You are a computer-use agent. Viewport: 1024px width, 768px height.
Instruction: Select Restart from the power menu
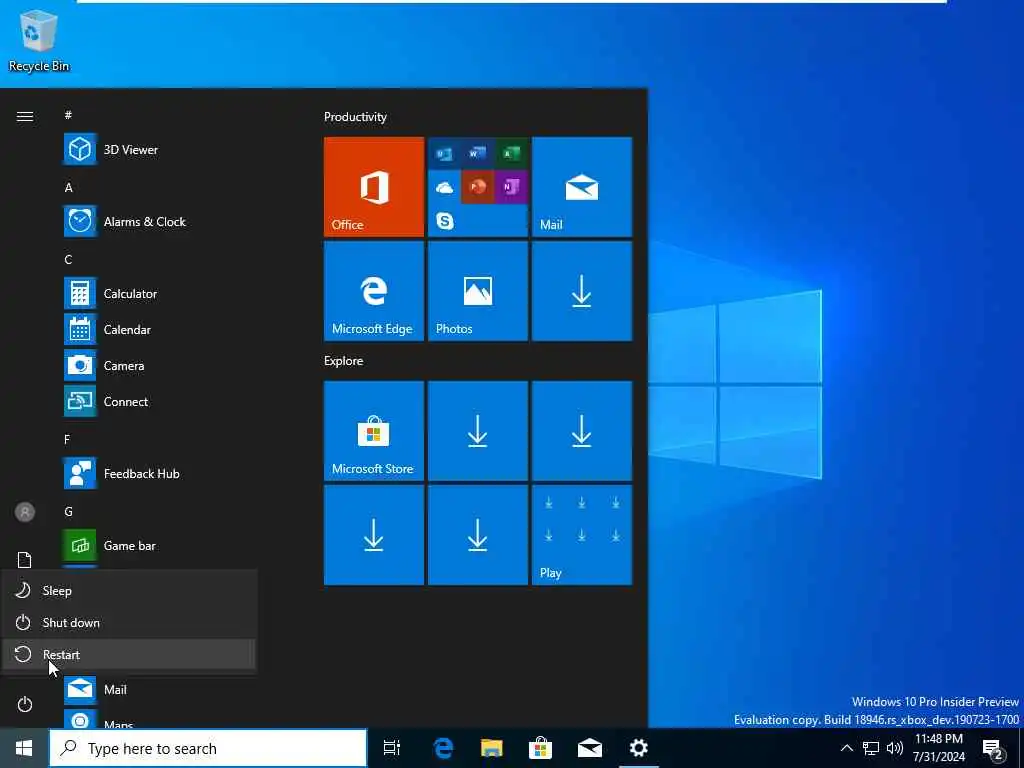point(129,654)
